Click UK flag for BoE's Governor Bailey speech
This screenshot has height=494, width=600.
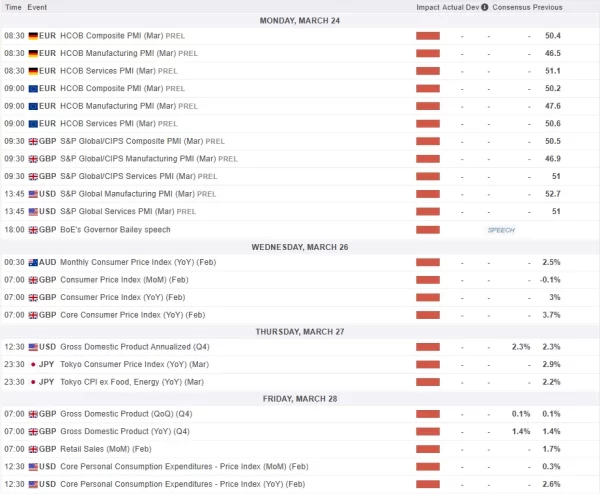[x=33, y=229]
